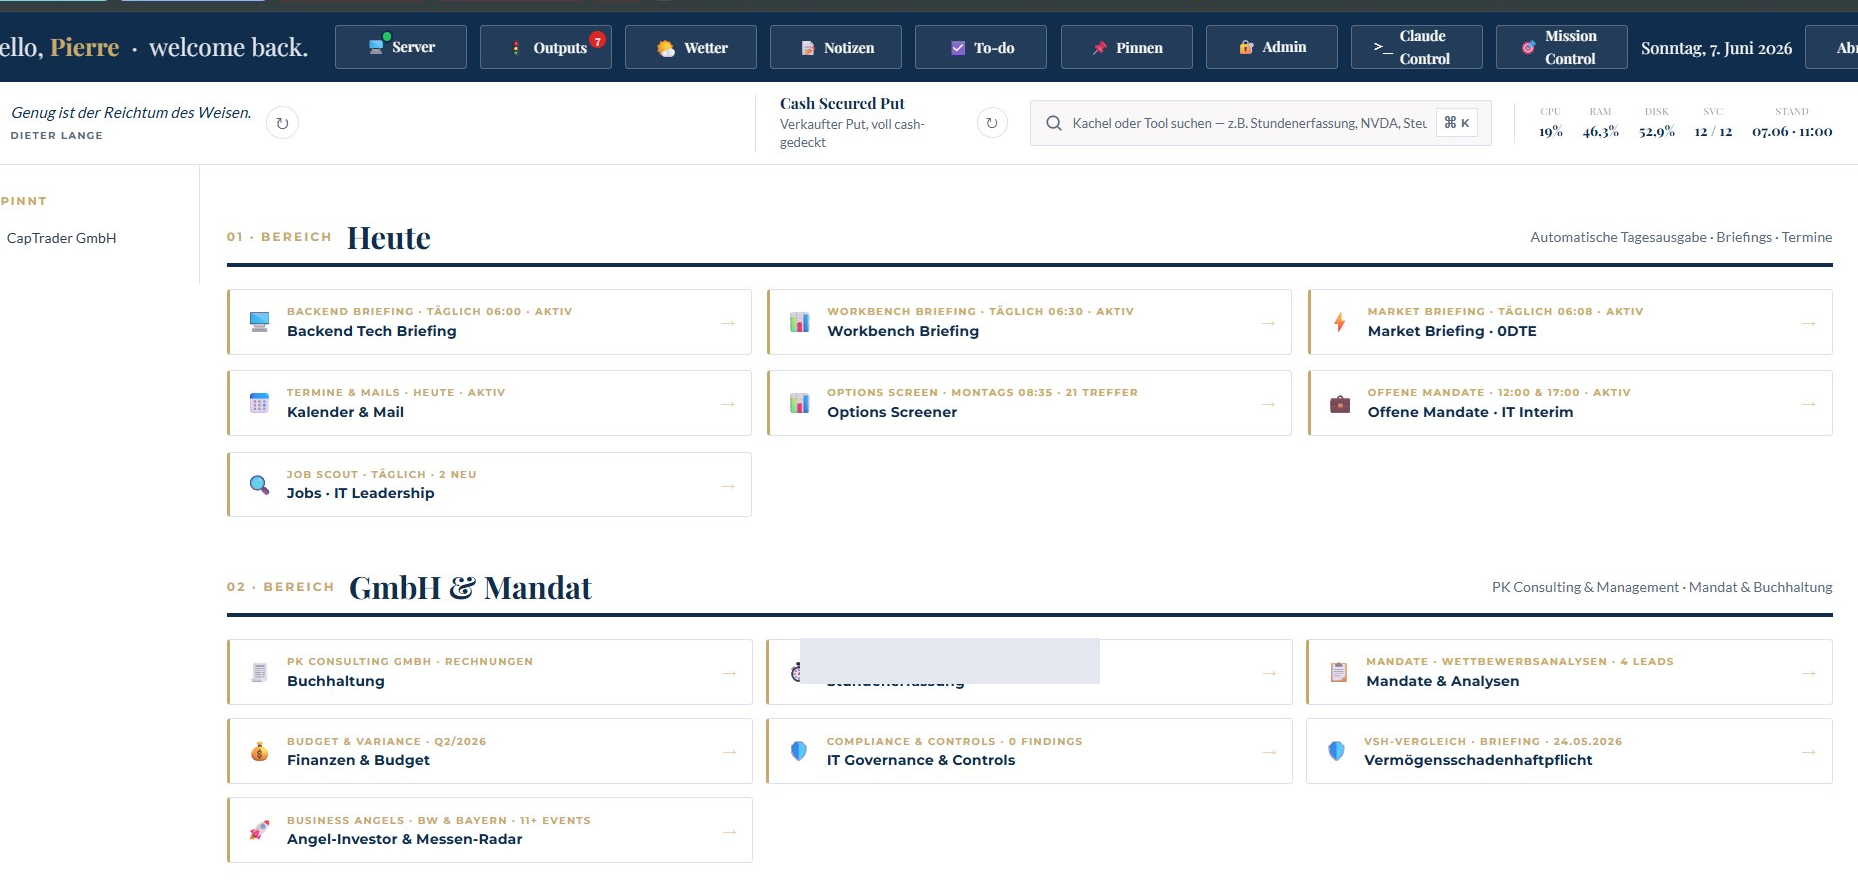This screenshot has width=1858, height=891.
Task: Launch Claude Control terminal
Action: (x=1417, y=47)
